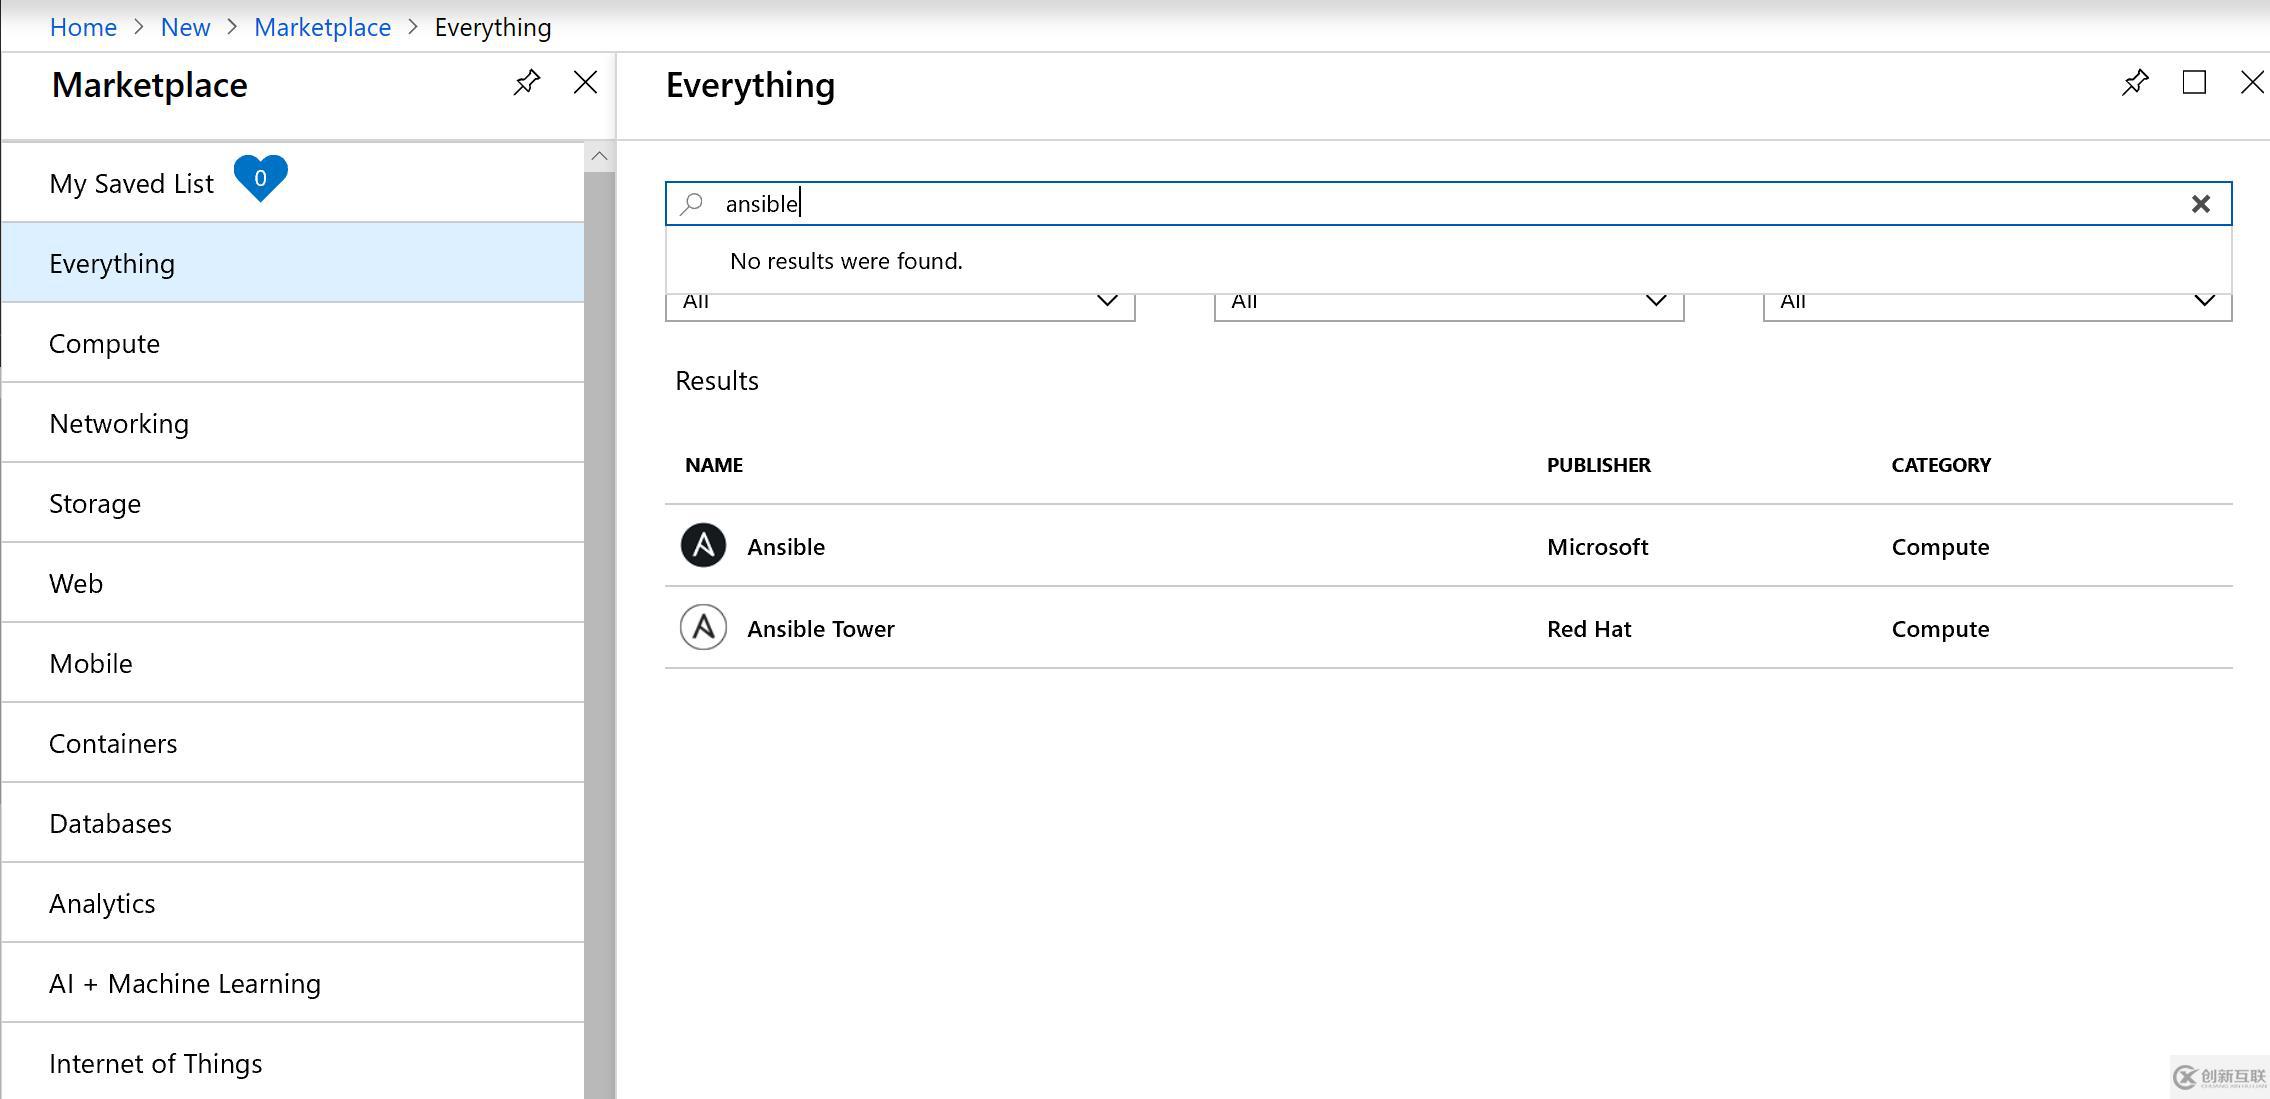Click the Everything panel pin icon
Screen dimensions: 2270x1099
coord(2135,83)
